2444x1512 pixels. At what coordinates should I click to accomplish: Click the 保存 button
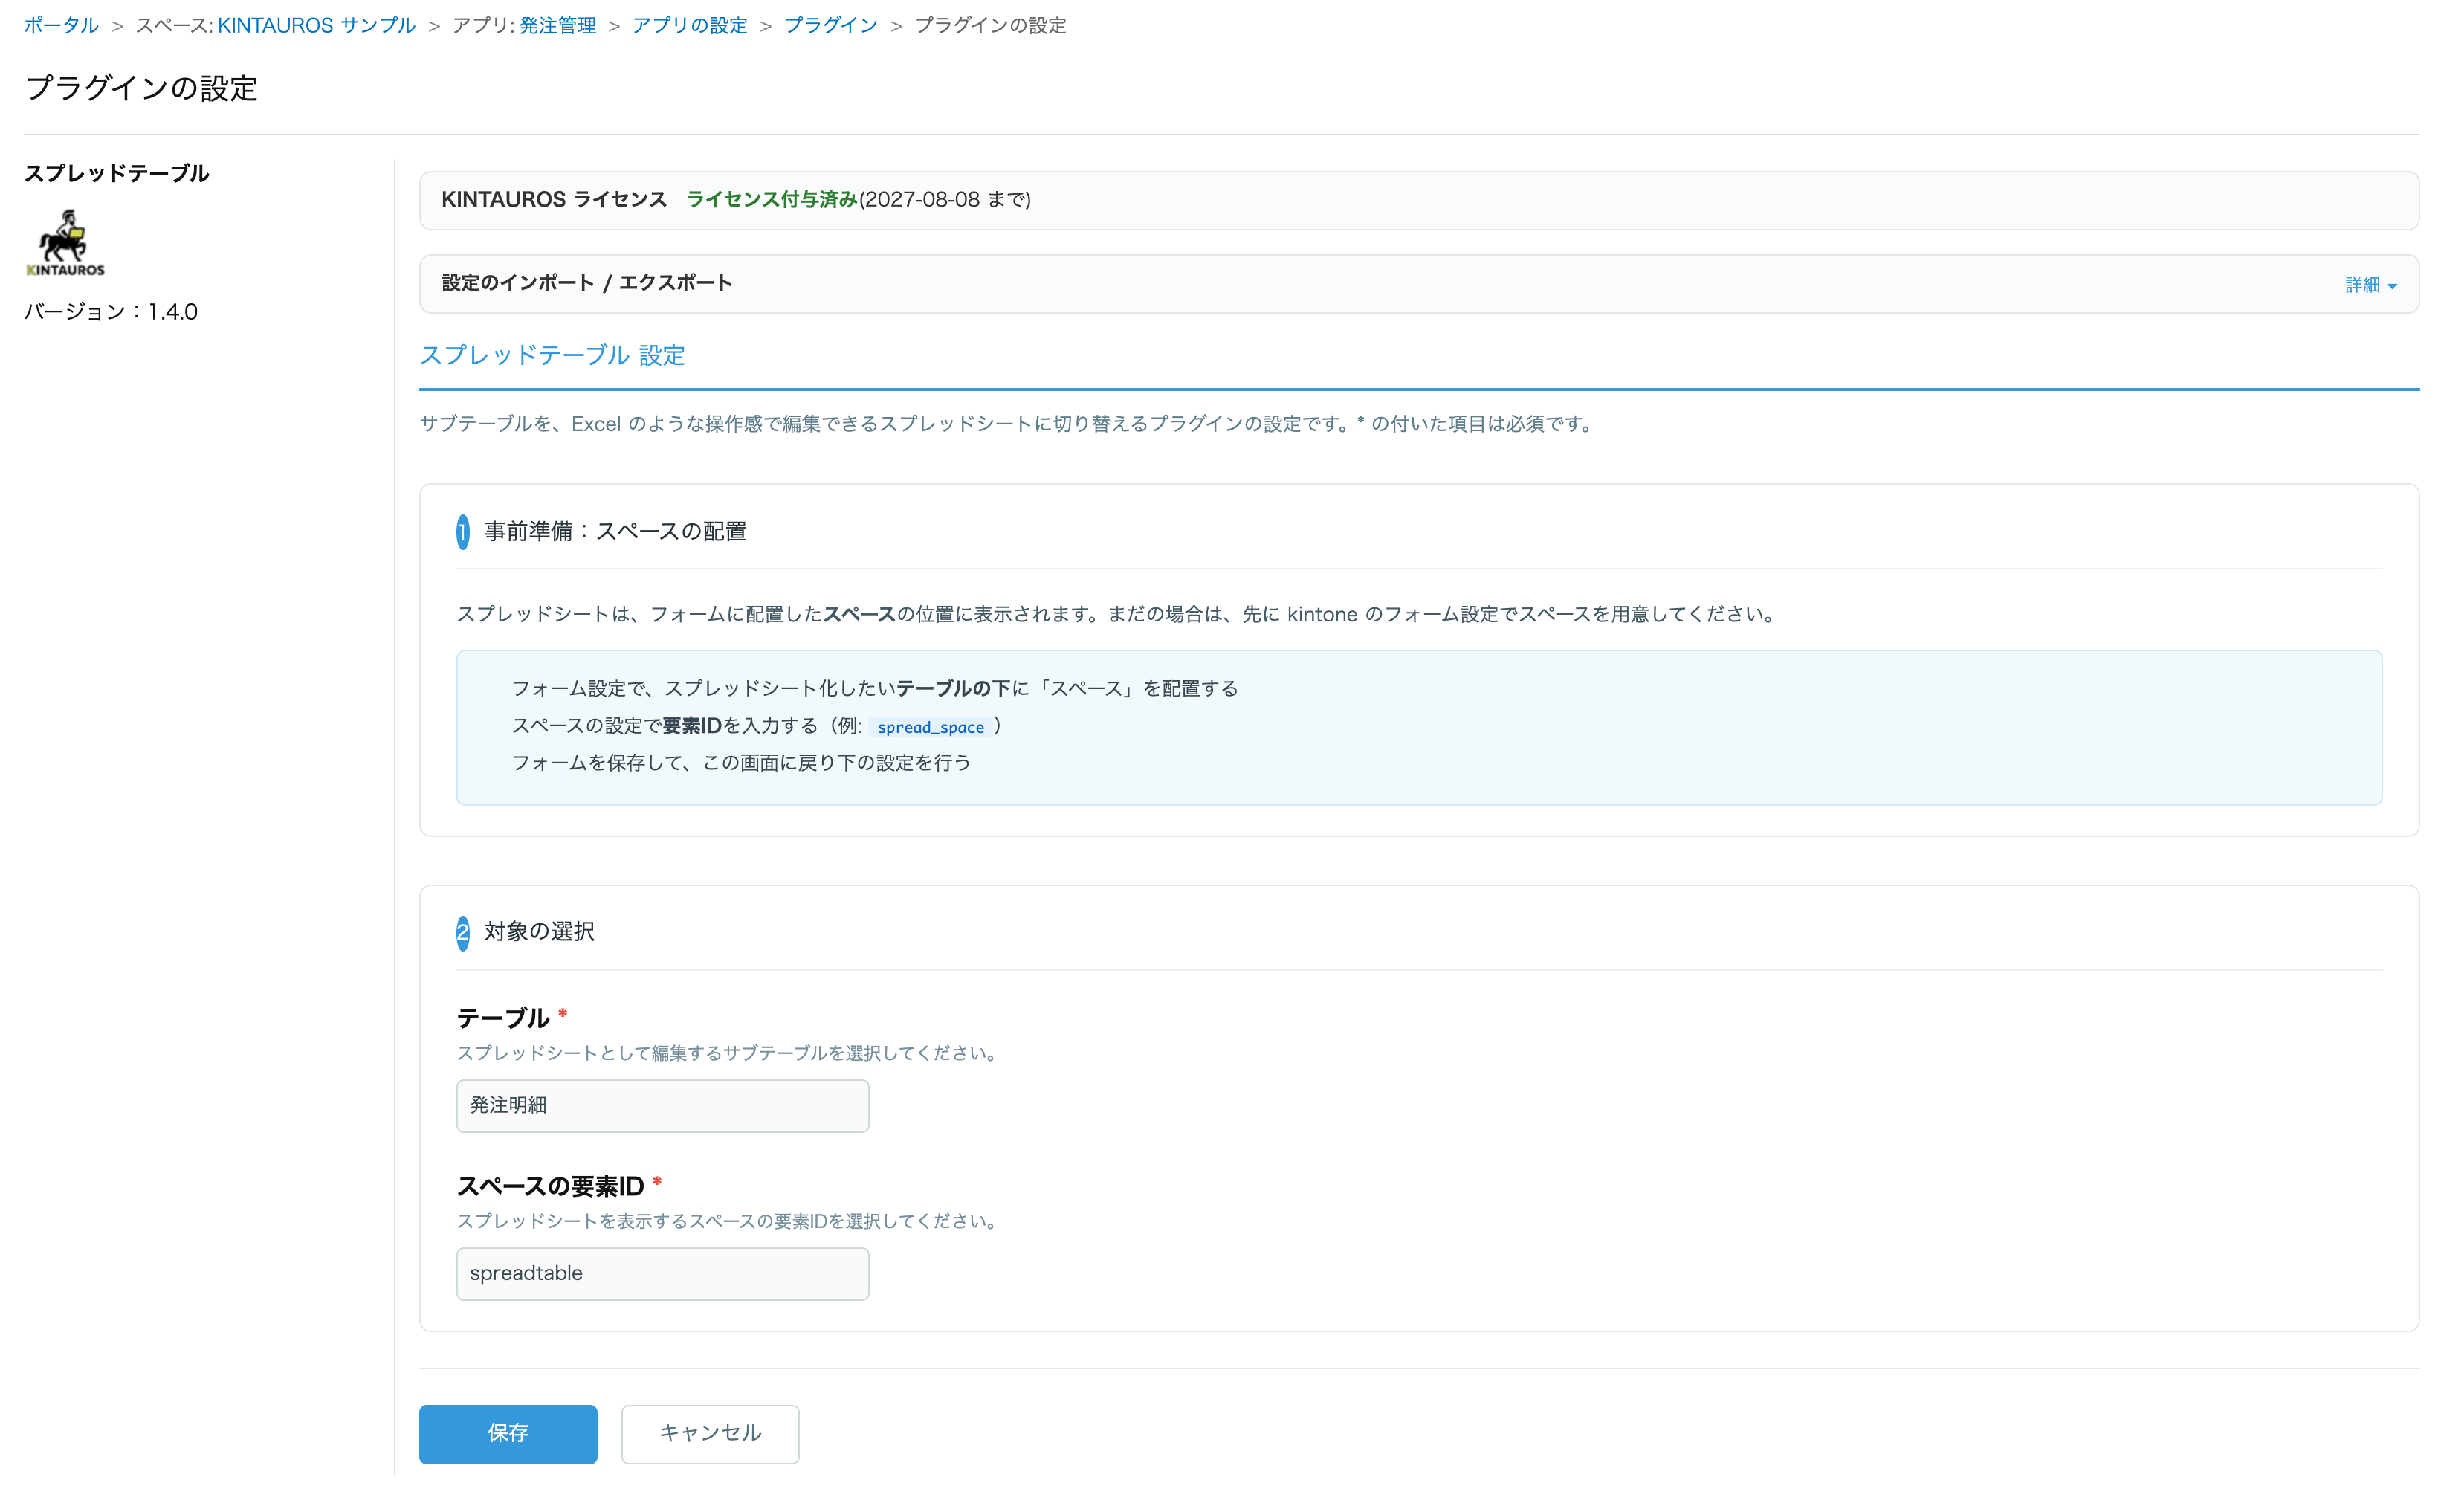pos(508,1433)
